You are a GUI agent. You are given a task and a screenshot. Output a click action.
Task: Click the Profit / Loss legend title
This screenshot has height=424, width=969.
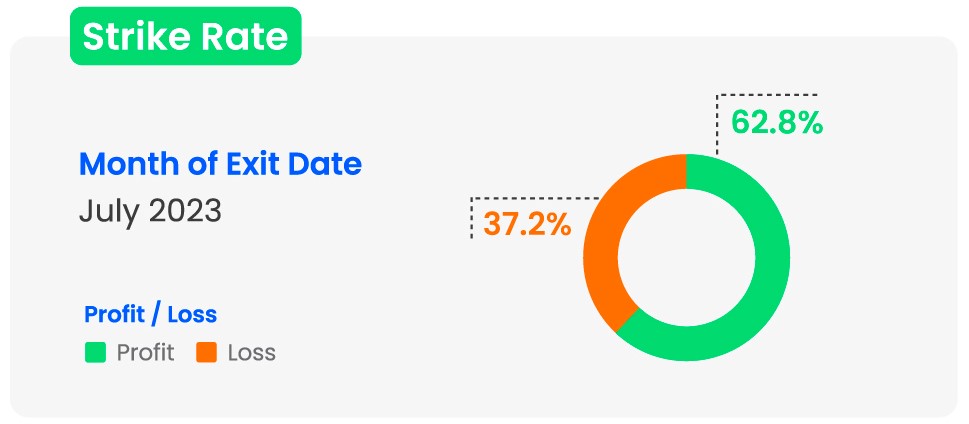(150, 314)
